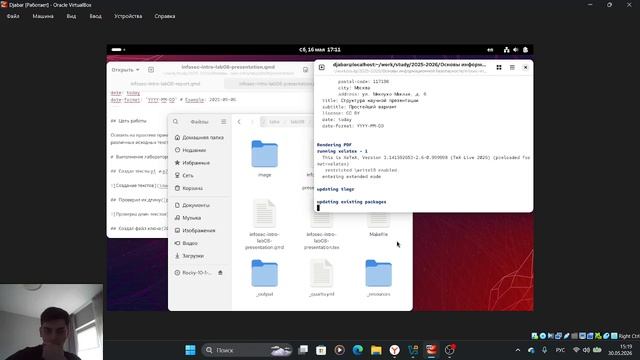Open Загрузки in Files sidebar

199,256
